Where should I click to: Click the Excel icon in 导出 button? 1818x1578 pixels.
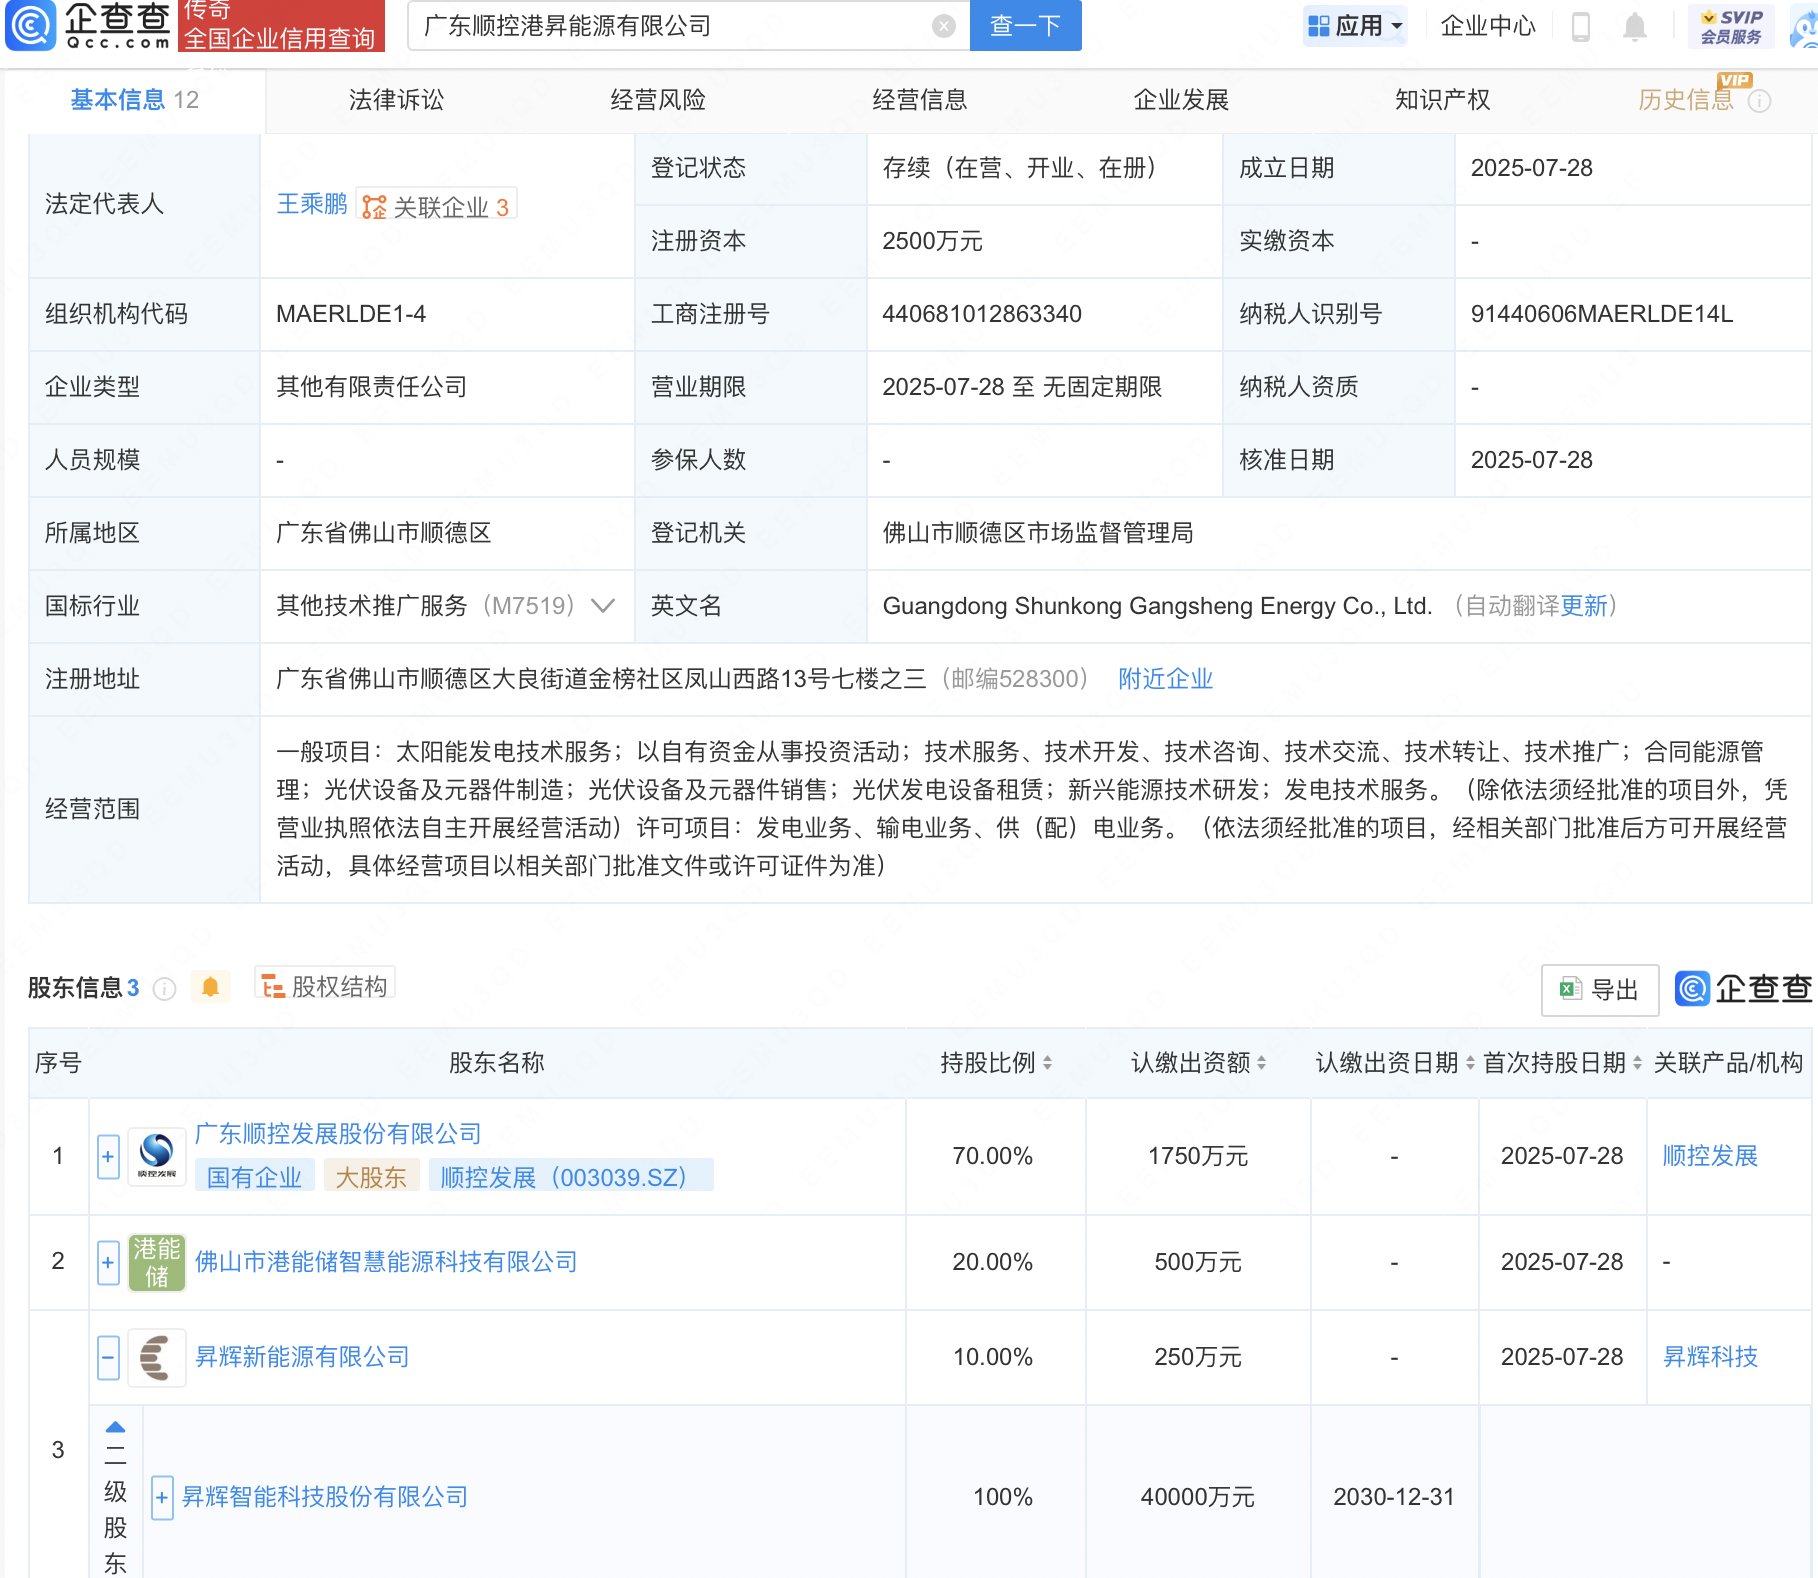coord(1571,990)
